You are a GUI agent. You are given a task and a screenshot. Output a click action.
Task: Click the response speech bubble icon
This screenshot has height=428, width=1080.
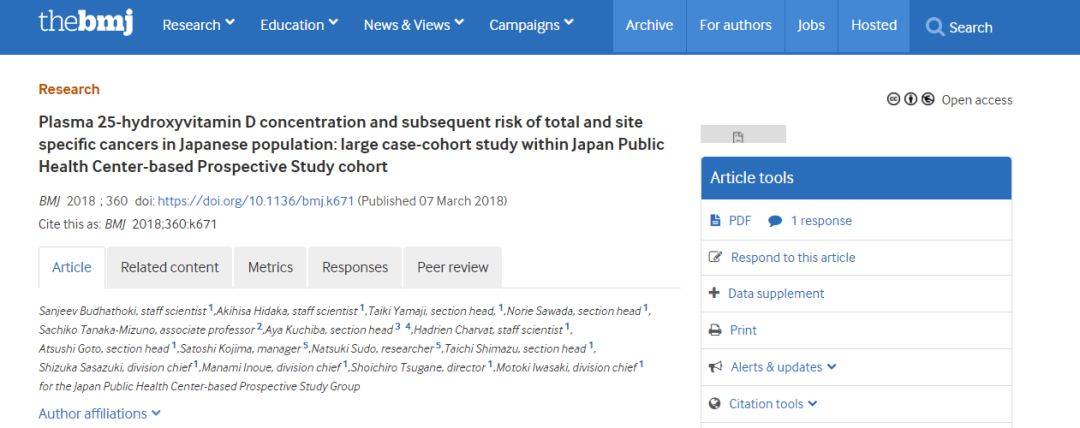(775, 221)
